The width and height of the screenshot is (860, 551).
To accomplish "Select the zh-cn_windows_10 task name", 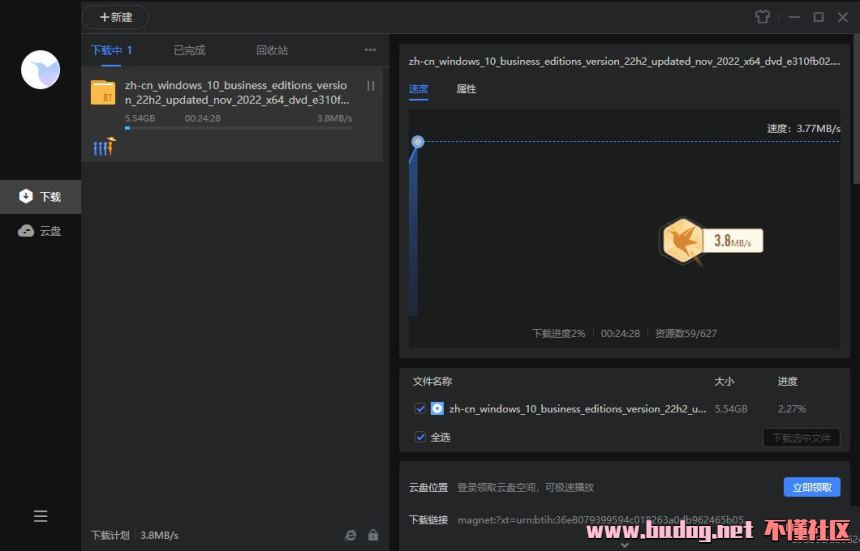I will [x=237, y=93].
